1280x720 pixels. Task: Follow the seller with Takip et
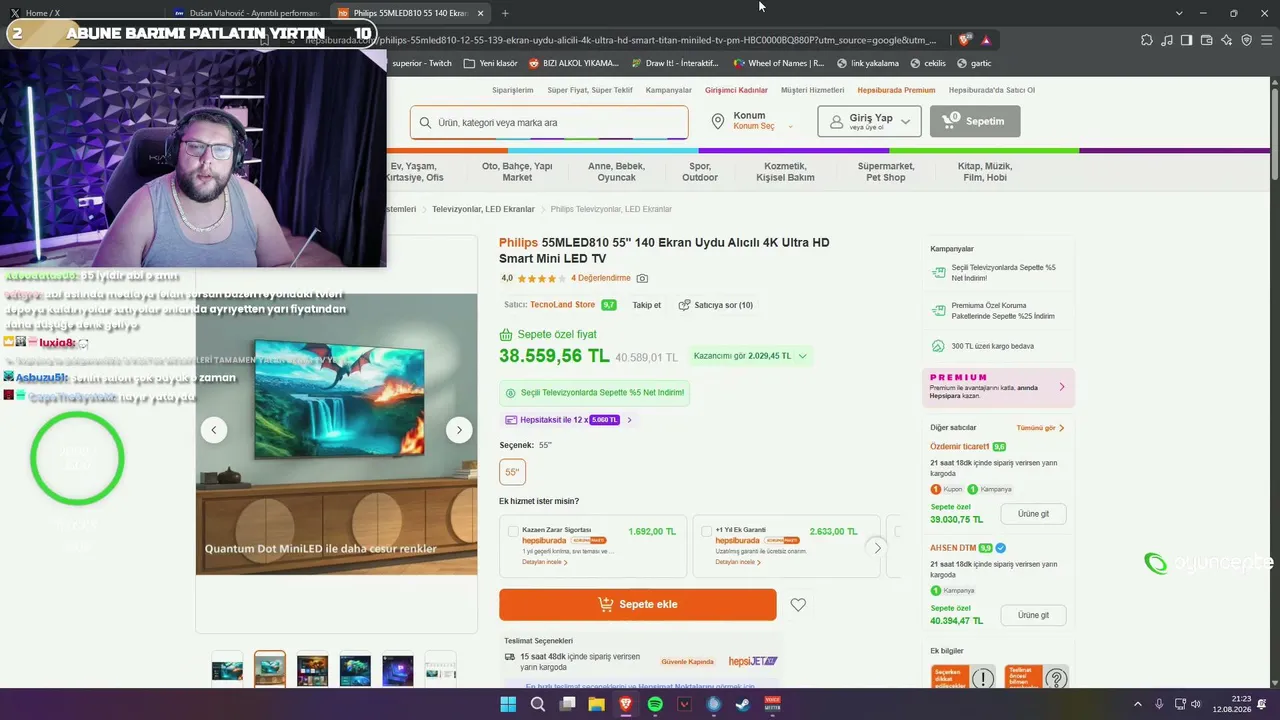pyautogui.click(x=646, y=305)
